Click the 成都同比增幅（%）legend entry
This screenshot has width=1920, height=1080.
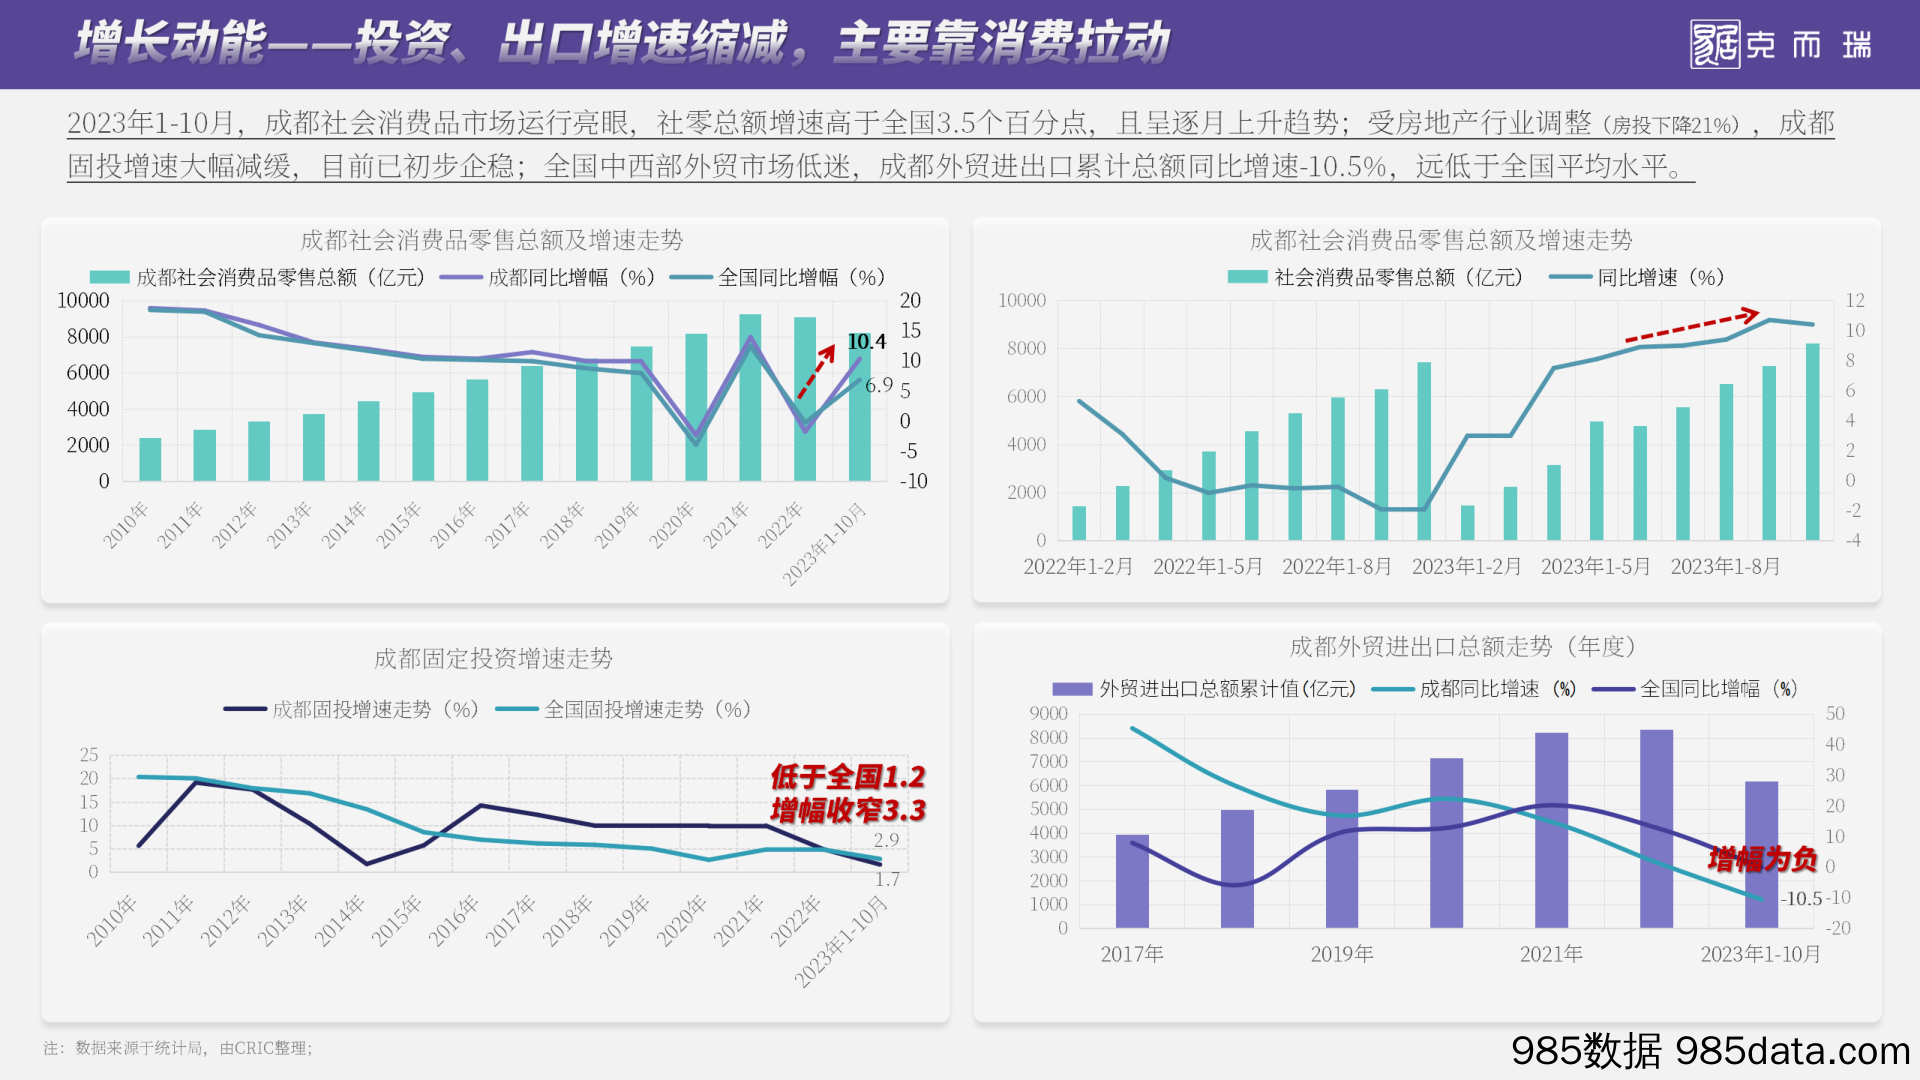tap(548, 277)
